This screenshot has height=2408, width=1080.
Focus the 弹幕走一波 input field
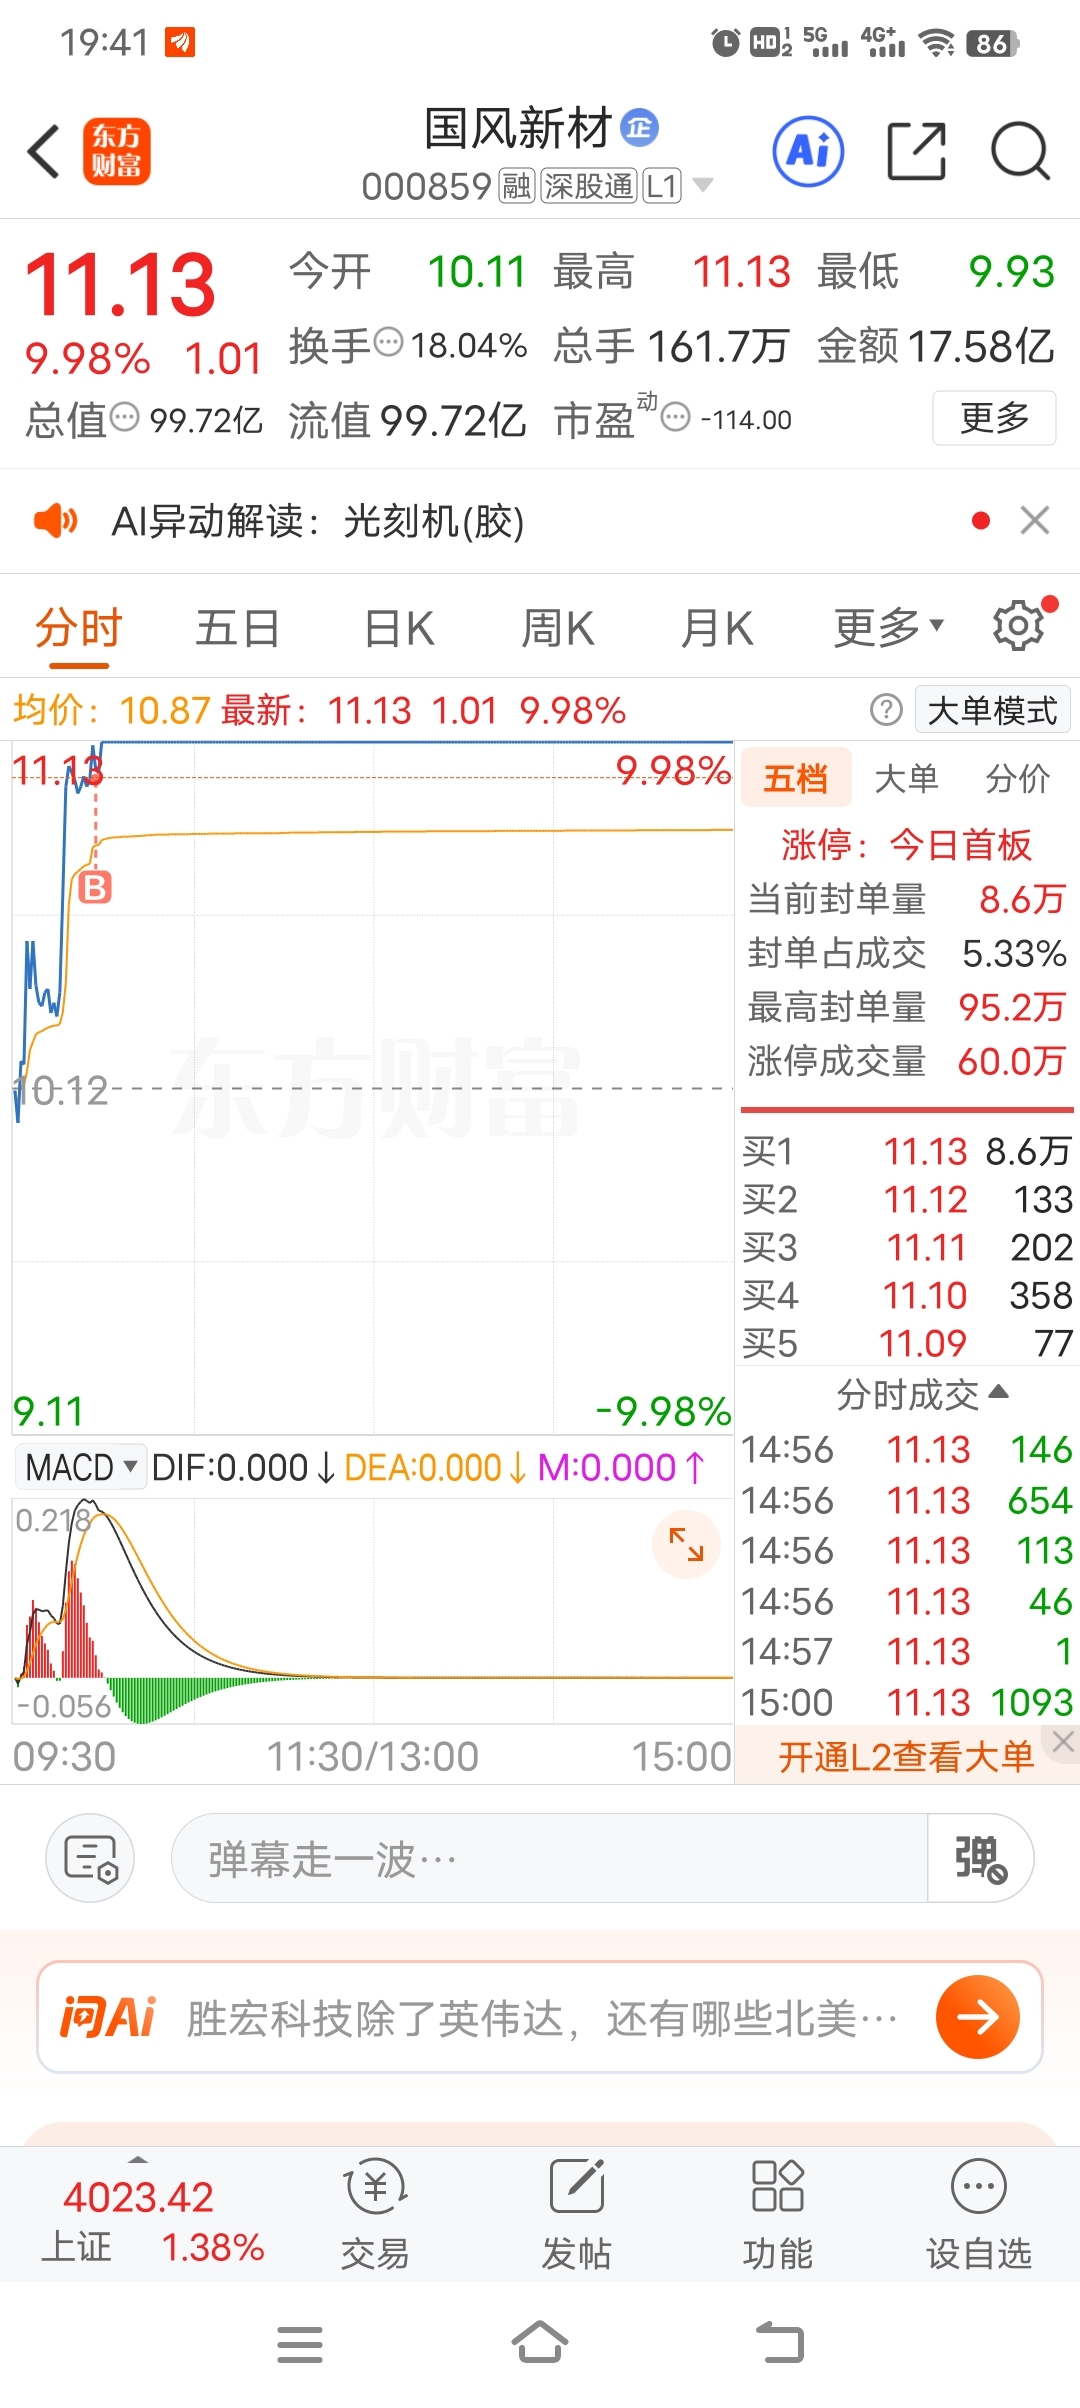tap(550, 1858)
